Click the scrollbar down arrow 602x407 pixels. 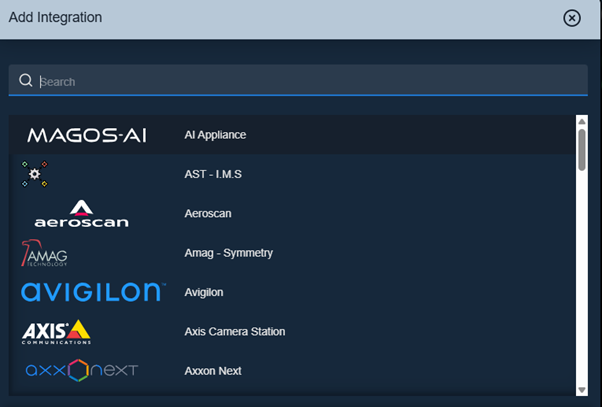click(x=582, y=390)
